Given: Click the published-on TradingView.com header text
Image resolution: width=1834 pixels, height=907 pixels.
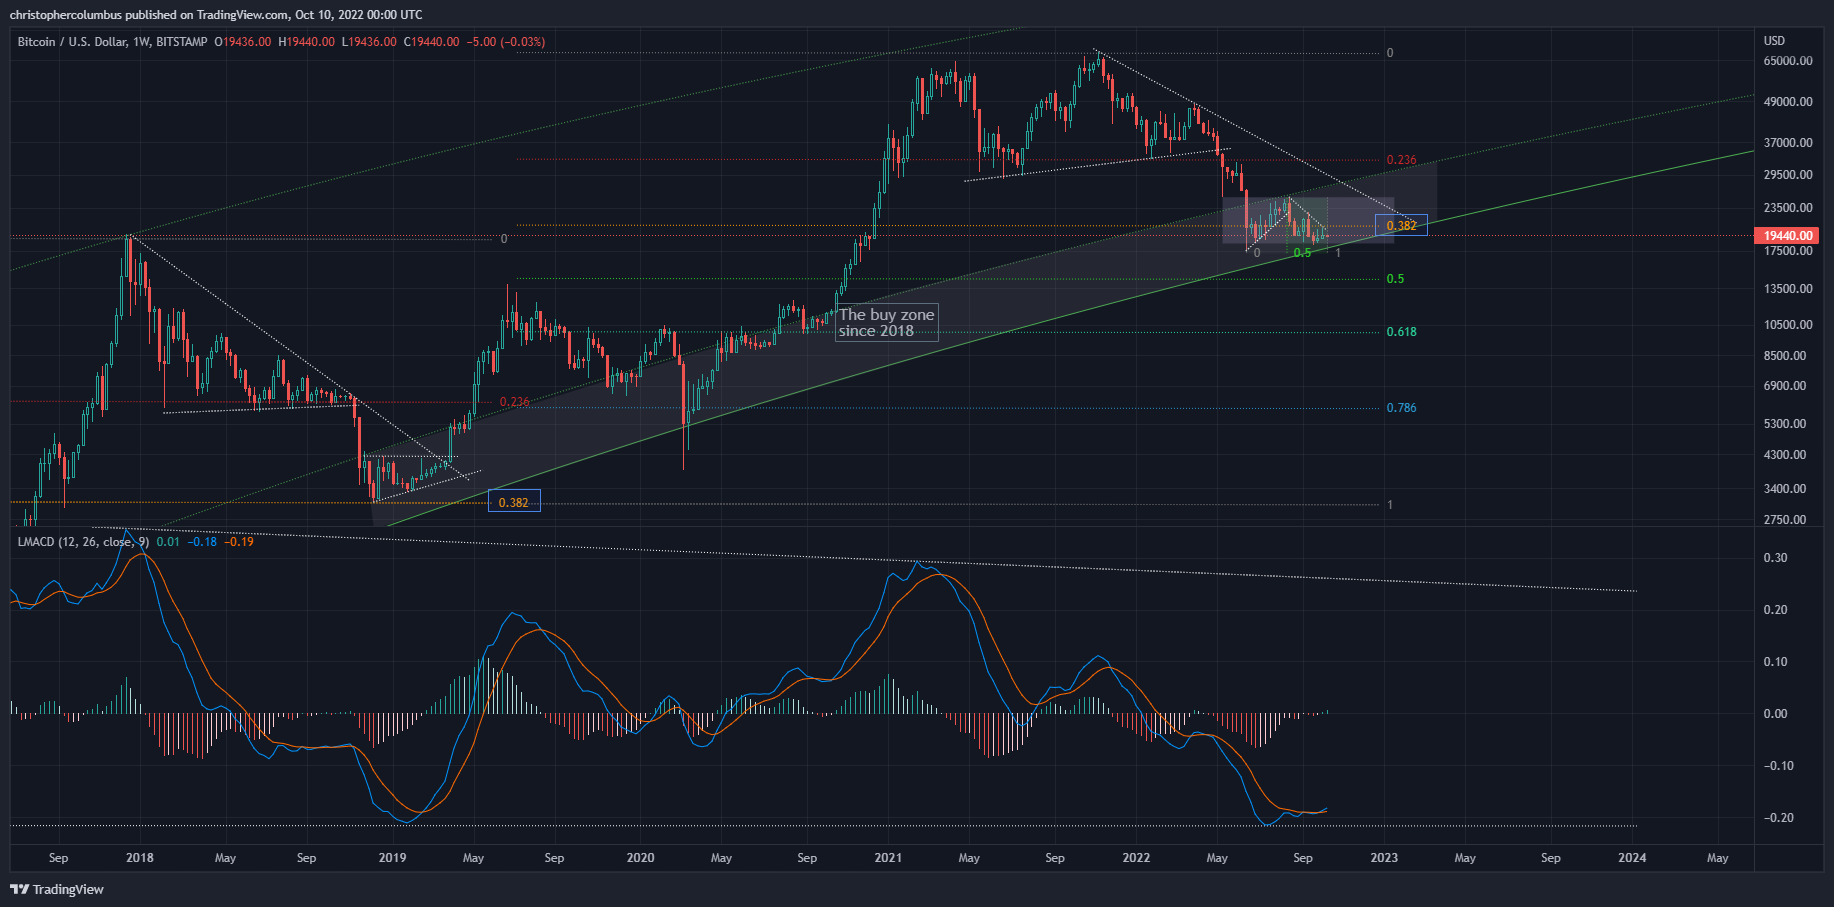Looking at the screenshot, I should pos(216,15).
